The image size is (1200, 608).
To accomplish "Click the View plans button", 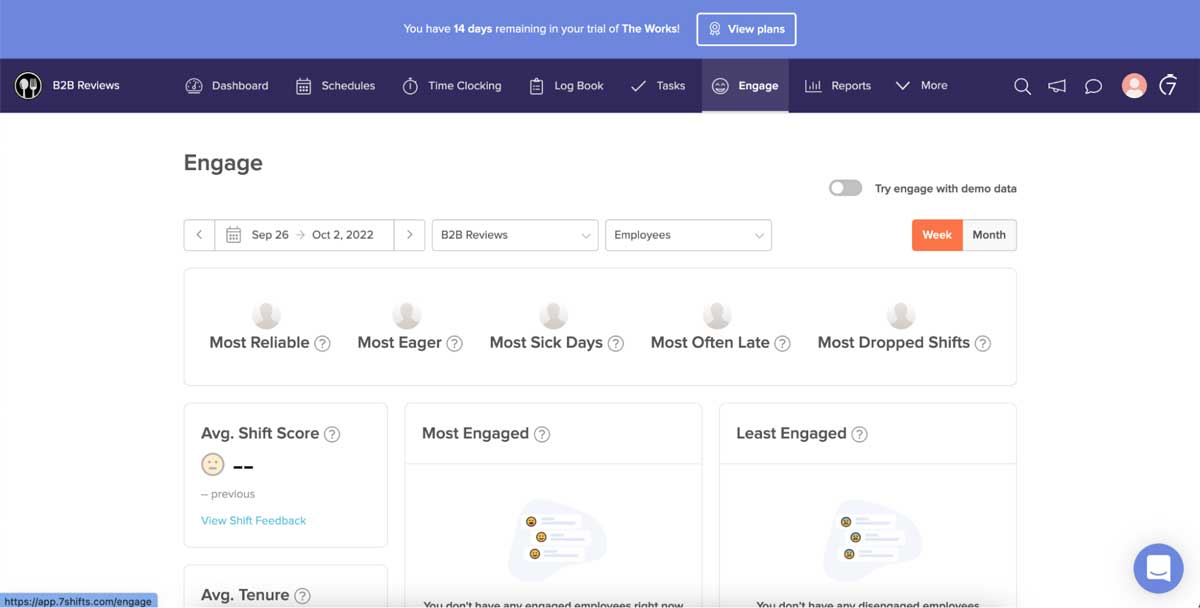I will 746,29.
